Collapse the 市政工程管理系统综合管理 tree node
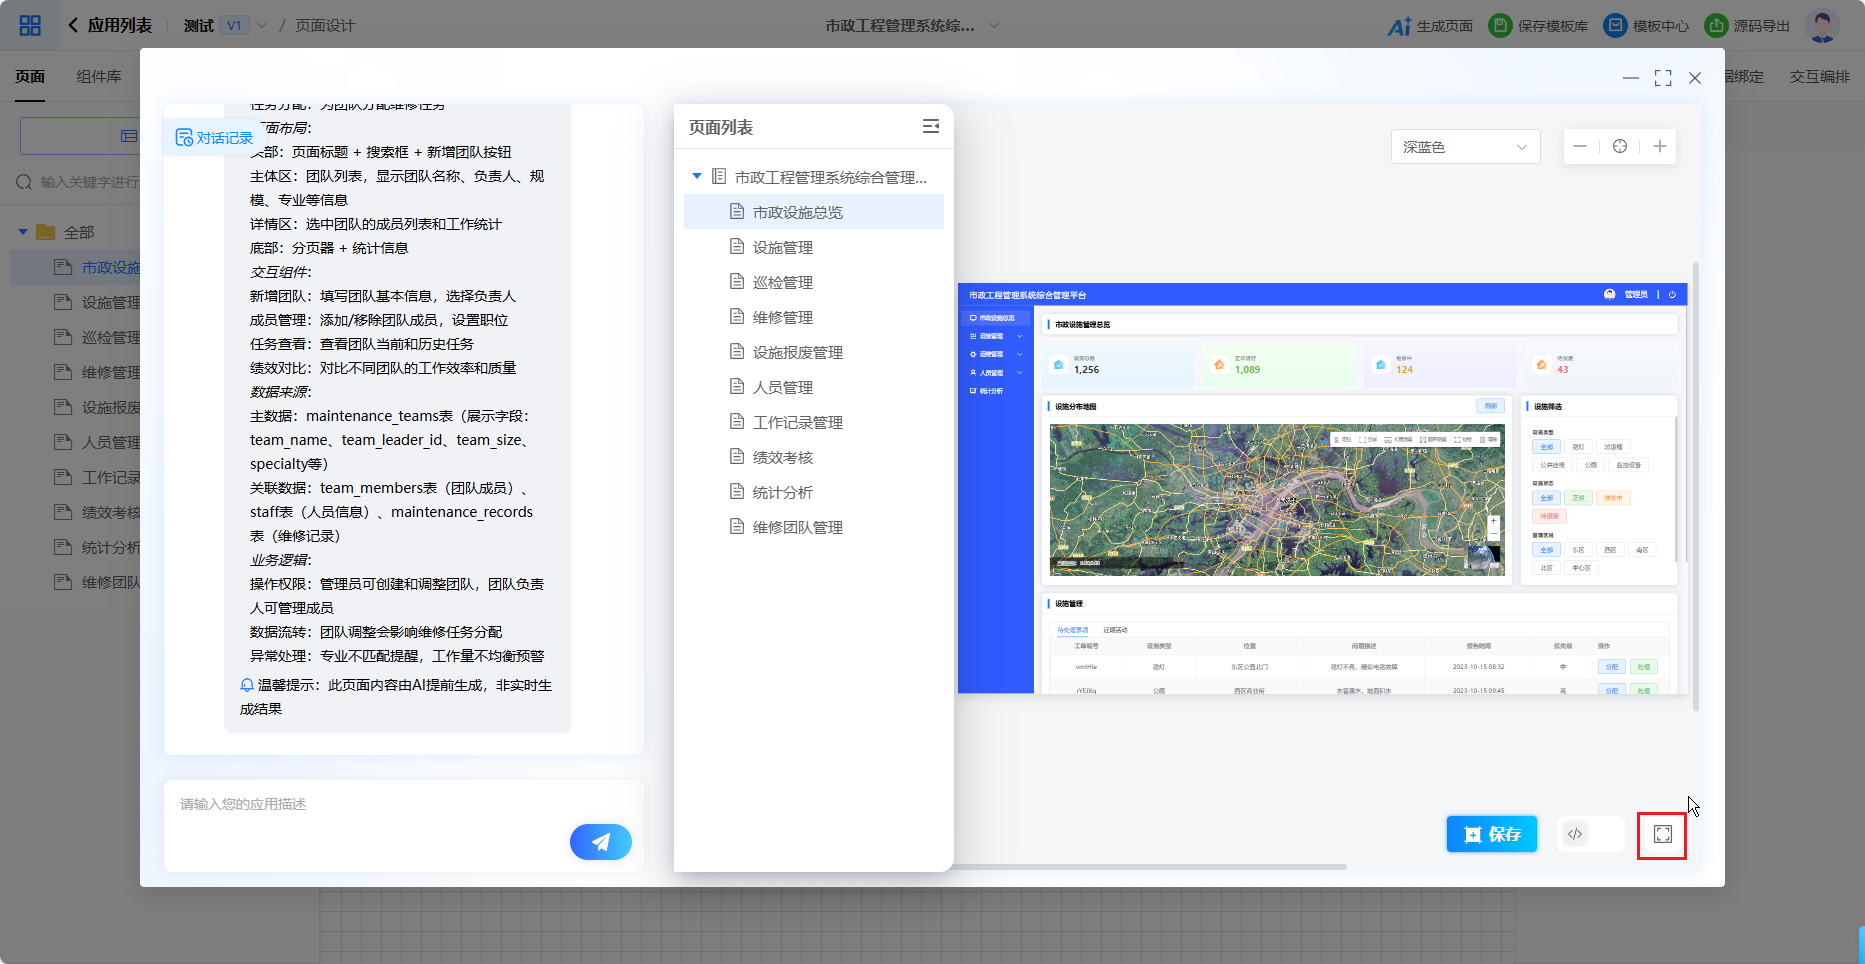This screenshot has height=964, width=1865. (x=697, y=177)
